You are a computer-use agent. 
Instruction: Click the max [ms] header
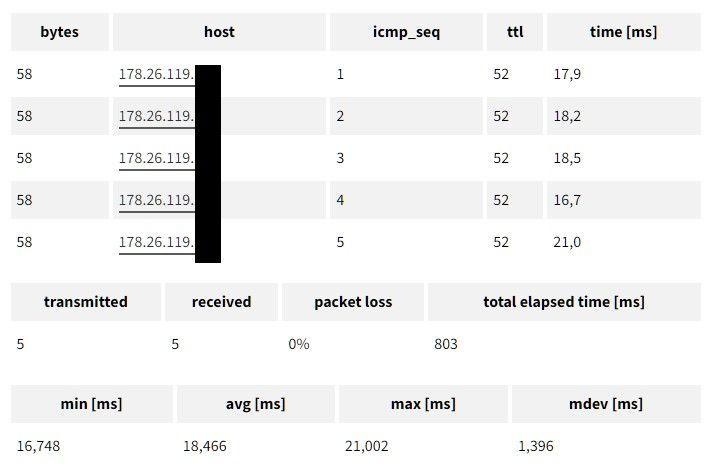pos(423,404)
